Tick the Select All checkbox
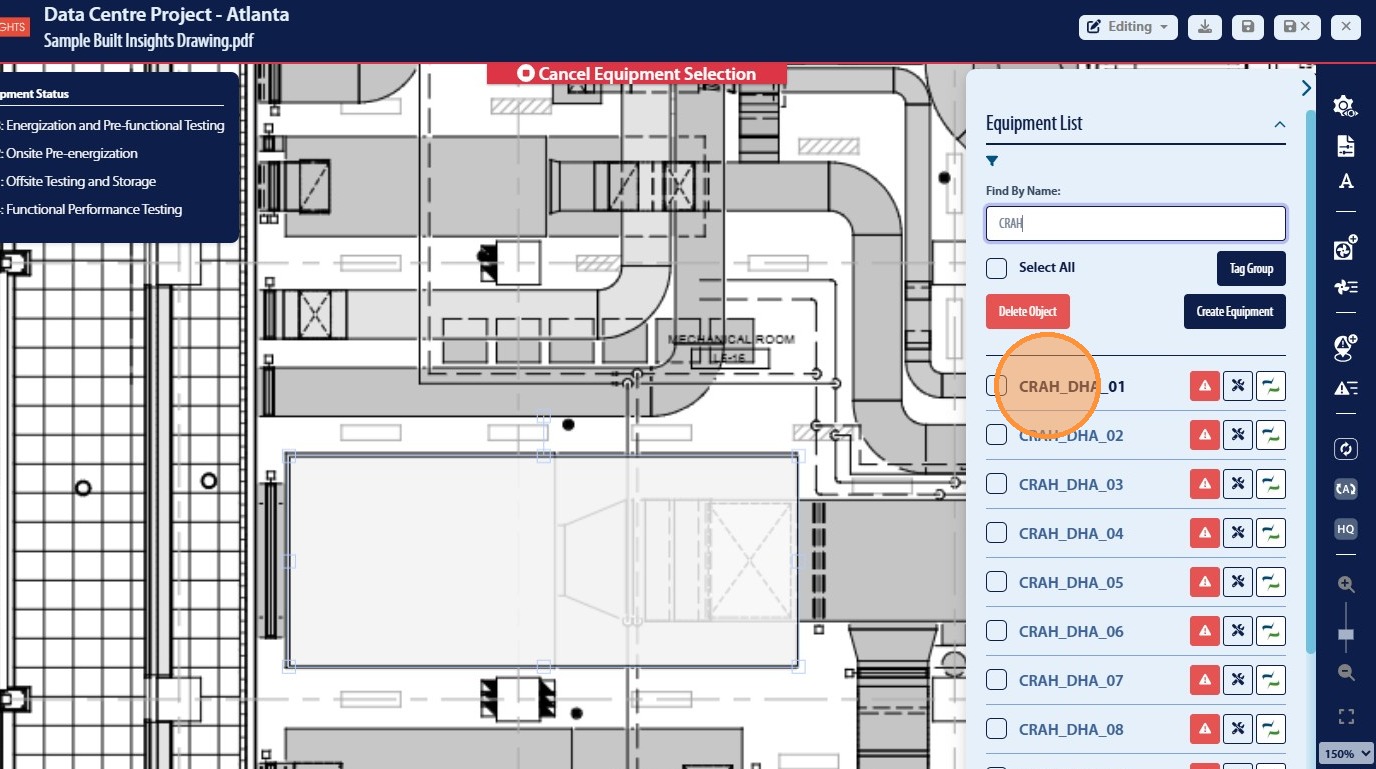The width and height of the screenshot is (1376, 769). pos(996,268)
